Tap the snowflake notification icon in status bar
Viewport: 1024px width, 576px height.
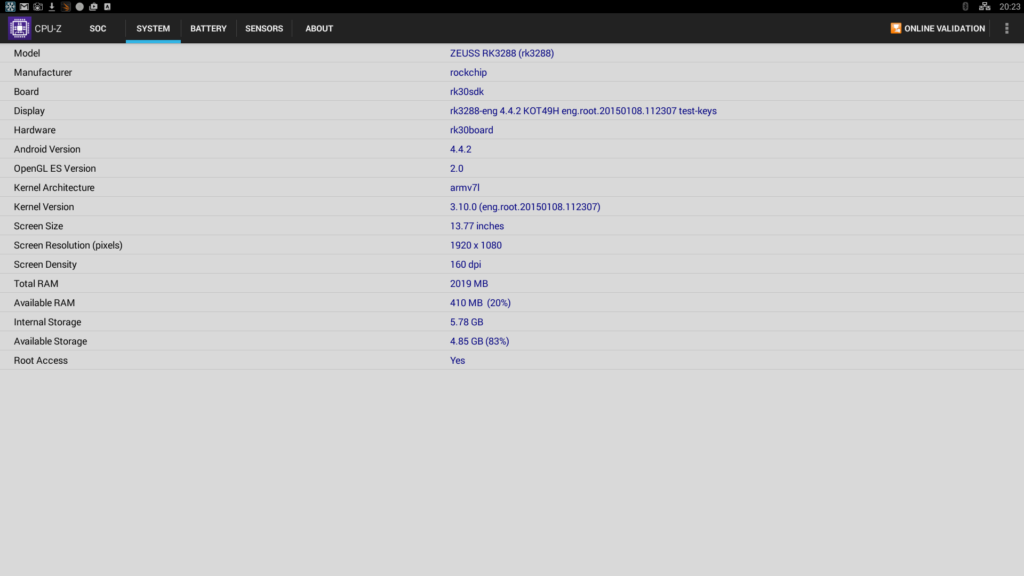click(10, 7)
